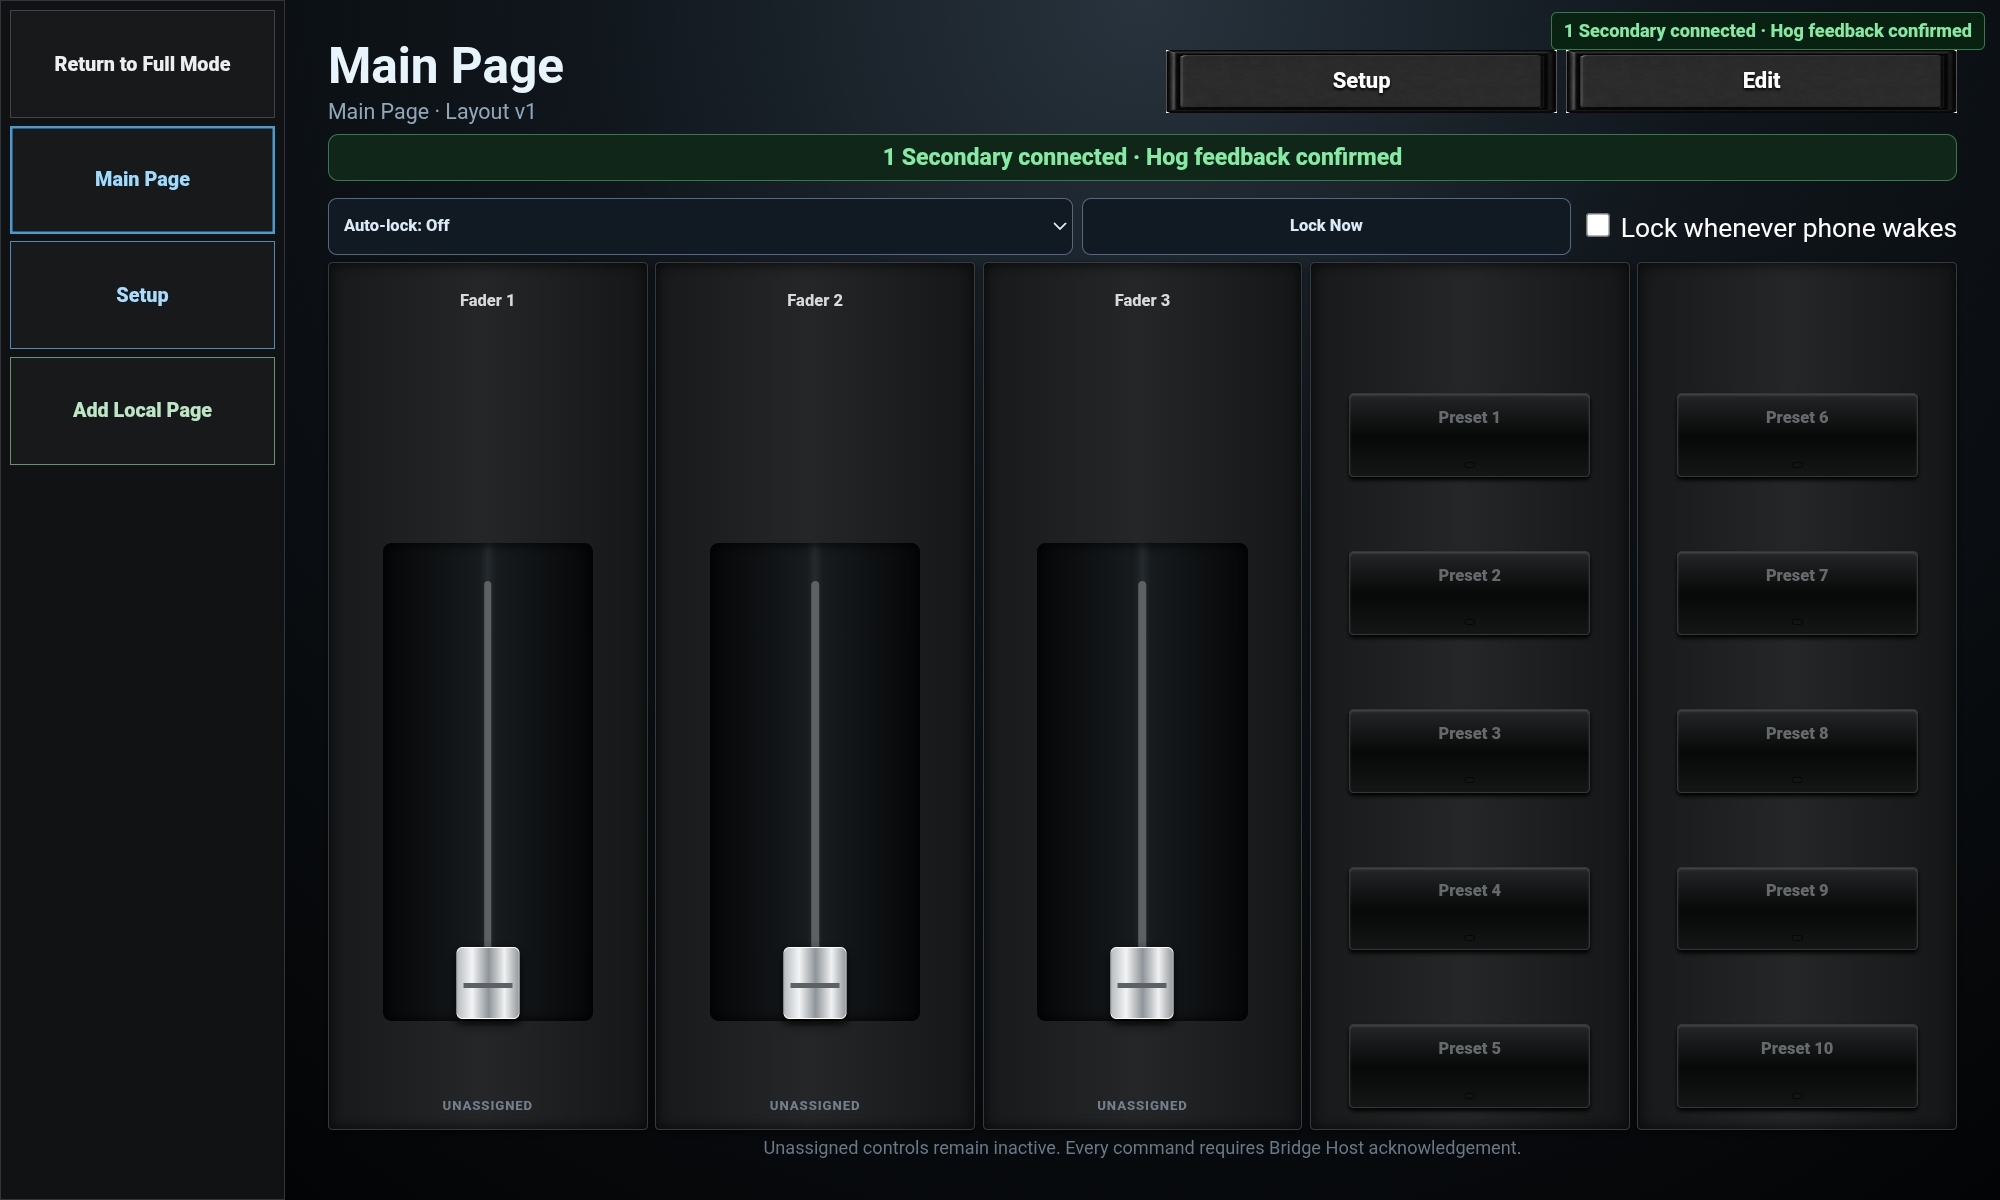This screenshot has width=2000, height=1200.
Task: Open Setup in the sidebar
Action: click(x=142, y=295)
